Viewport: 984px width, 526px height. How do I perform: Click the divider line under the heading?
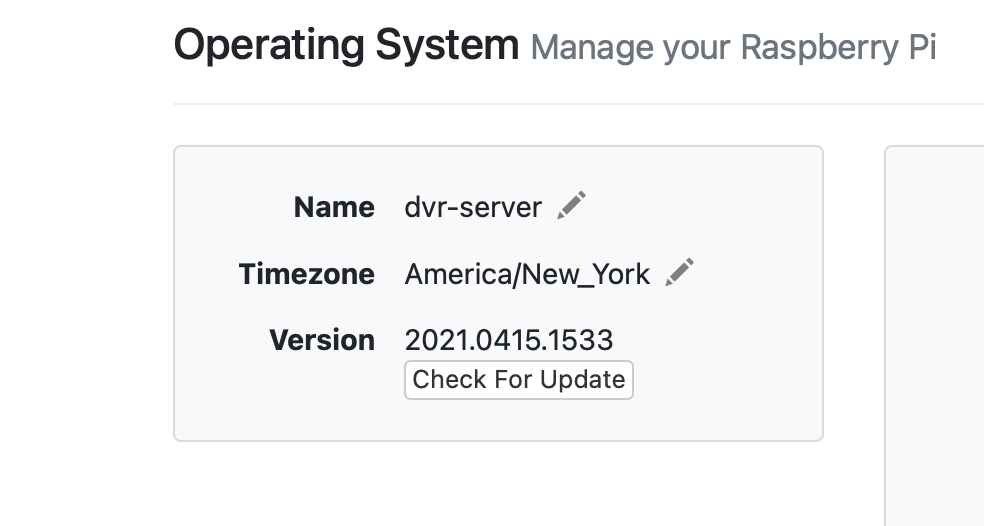[x=578, y=104]
